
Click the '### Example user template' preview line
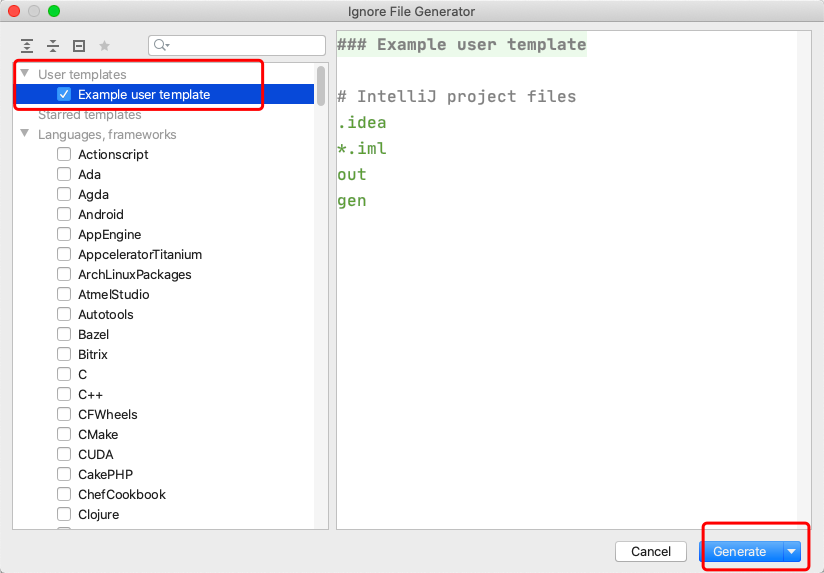point(461,45)
